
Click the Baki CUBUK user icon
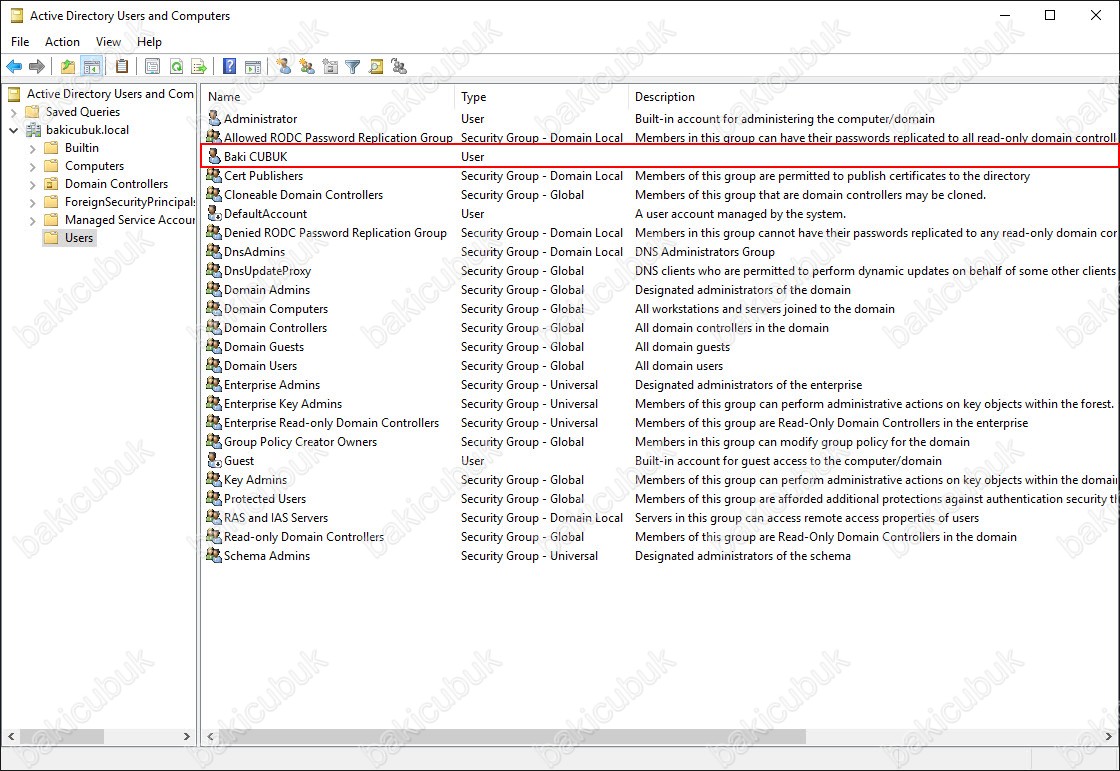[214, 156]
